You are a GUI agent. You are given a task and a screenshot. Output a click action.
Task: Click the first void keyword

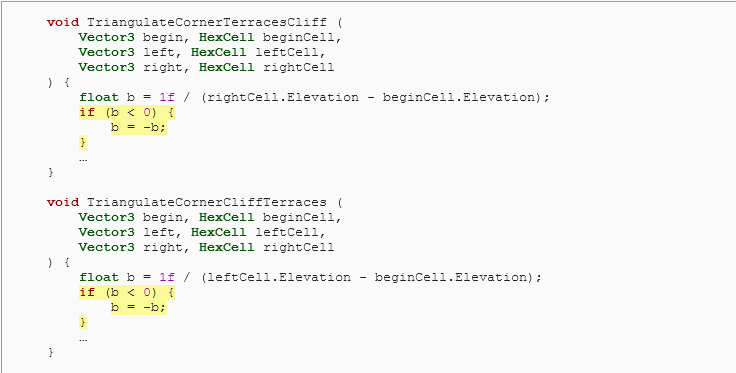pyautogui.click(x=63, y=22)
